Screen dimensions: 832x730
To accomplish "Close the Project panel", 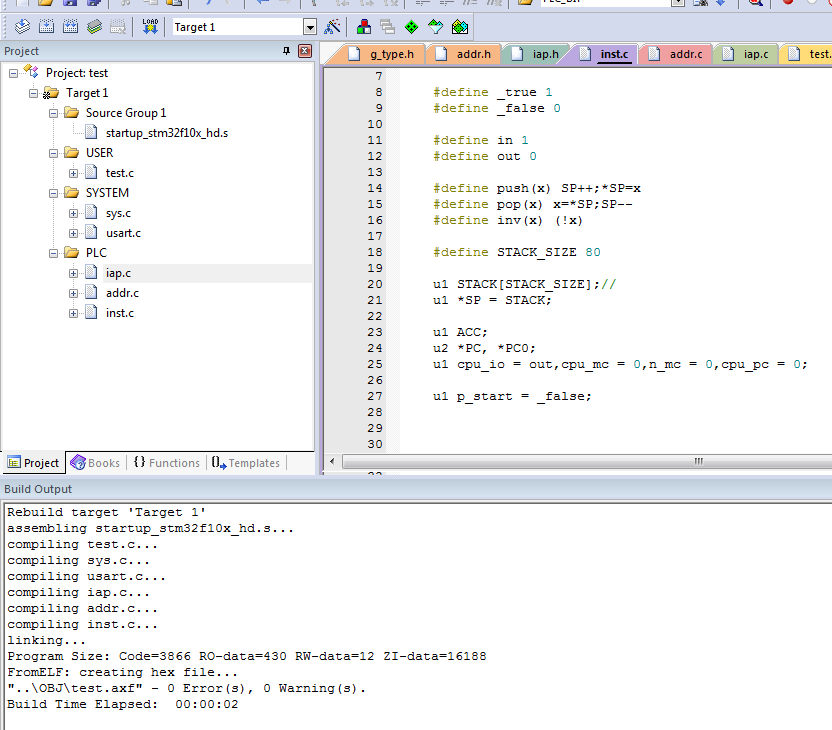I will click(x=305, y=51).
